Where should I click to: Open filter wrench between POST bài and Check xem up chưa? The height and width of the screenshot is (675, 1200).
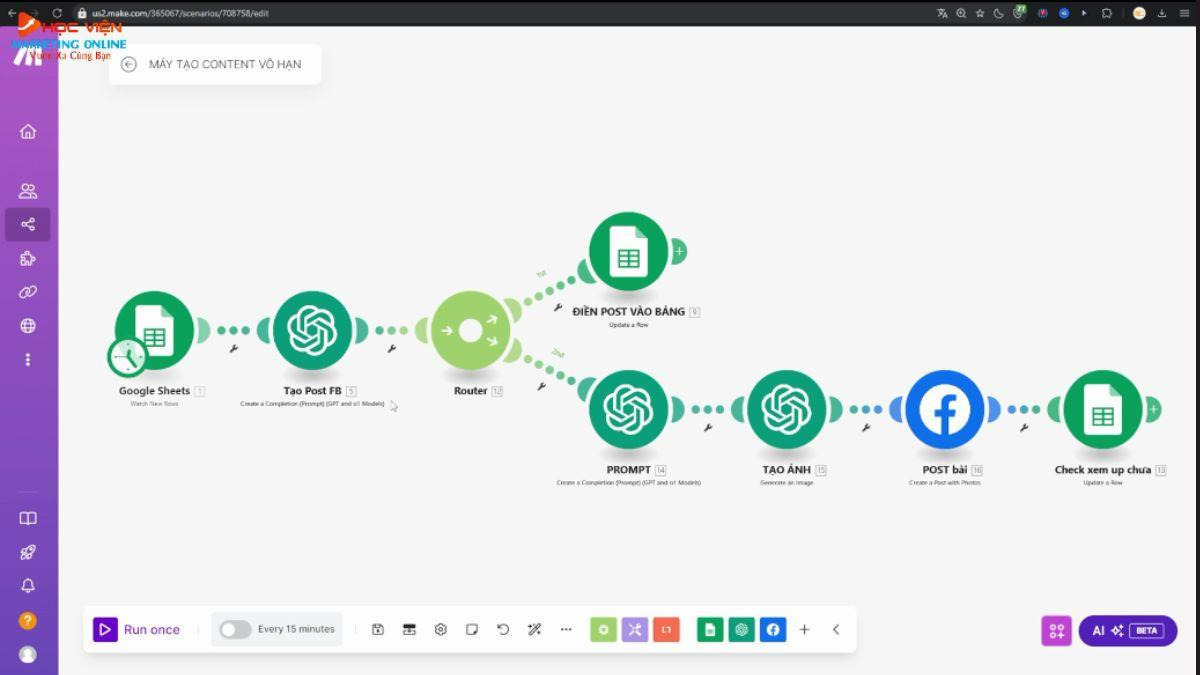tap(1024, 428)
